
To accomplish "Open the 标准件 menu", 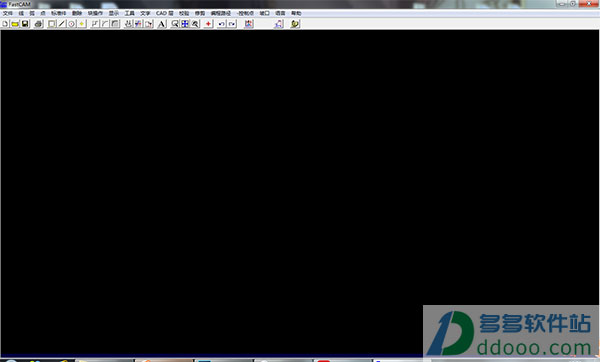I will (x=59, y=13).
